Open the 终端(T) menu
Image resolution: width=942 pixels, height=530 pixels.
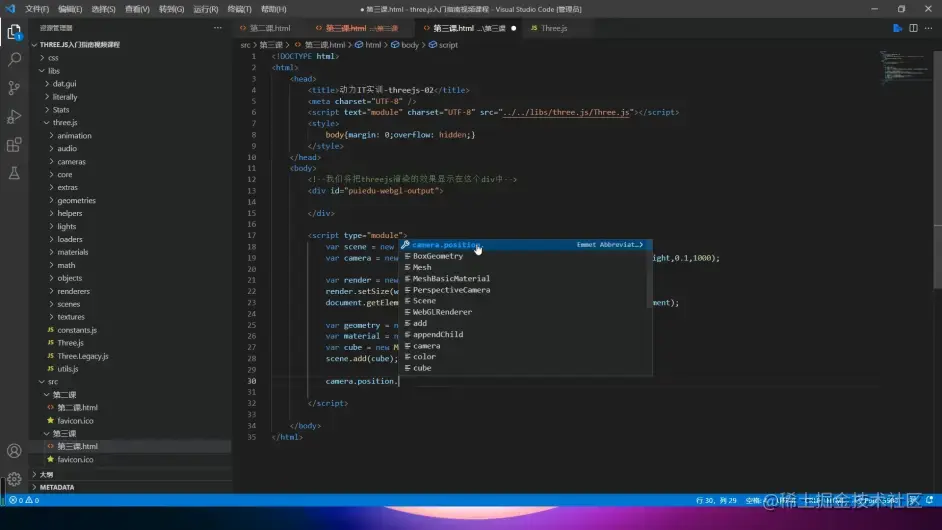click(239, 9)
